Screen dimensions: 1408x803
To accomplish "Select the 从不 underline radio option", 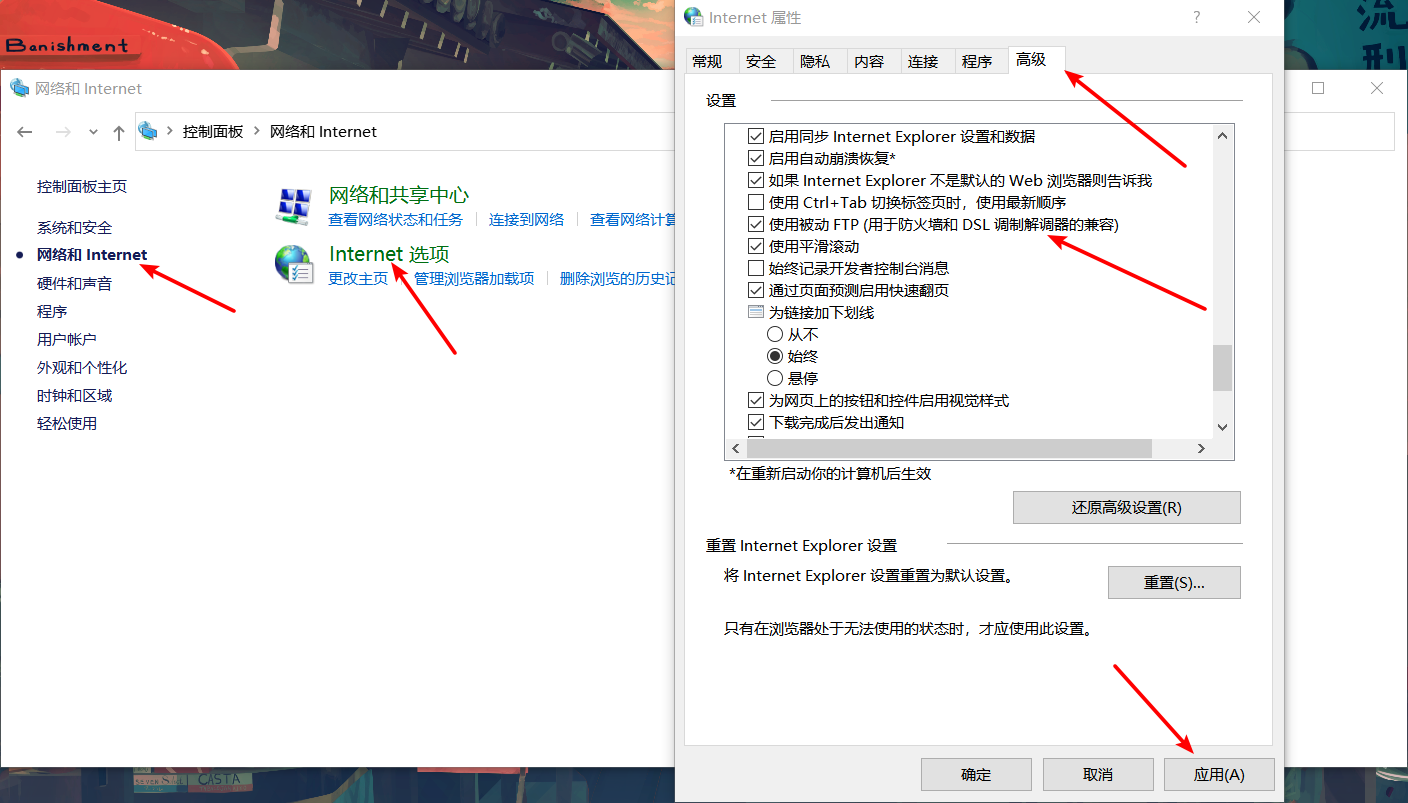I will point(775,334).
